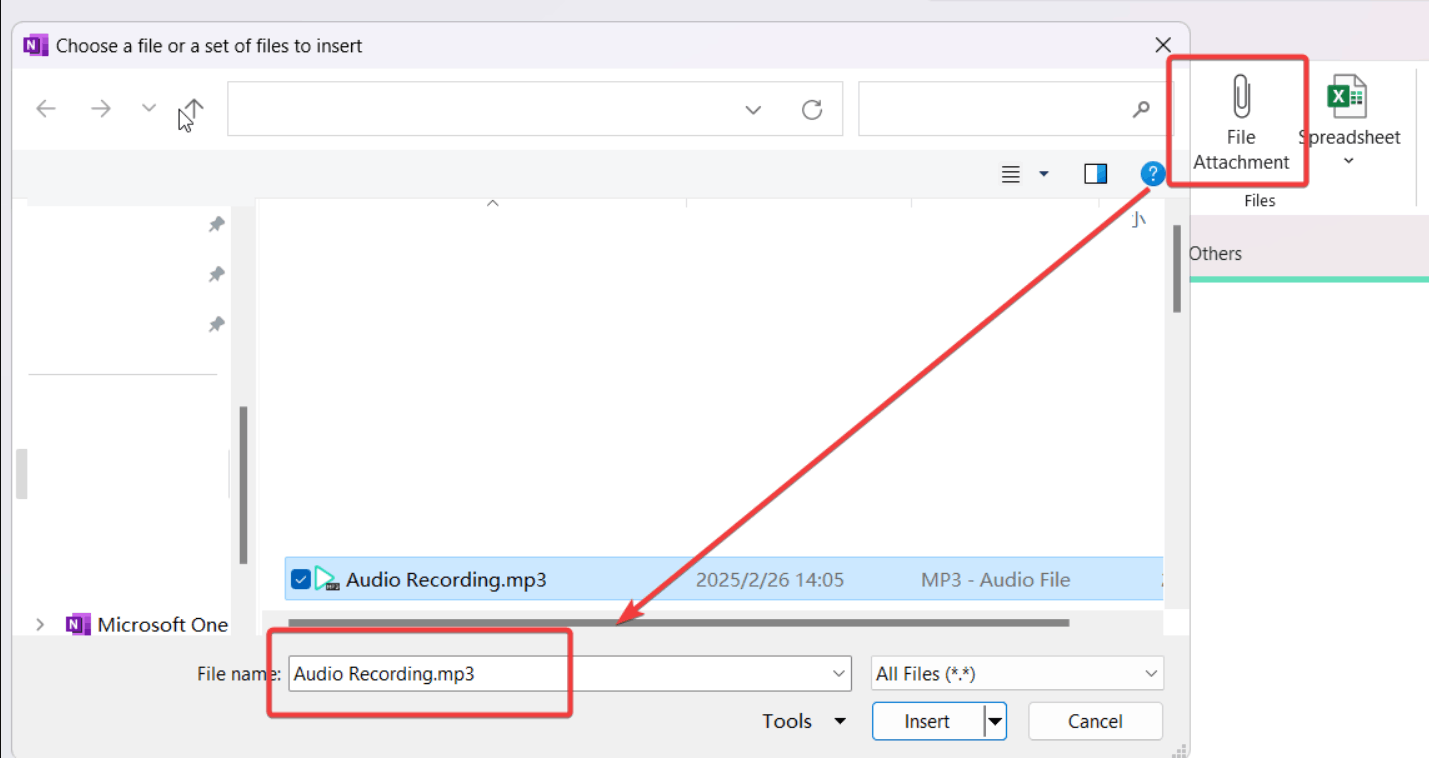Open the Insert button's split dropdown arrow
Viewport: 1429px width, 758px height.
click(x=994, y=721)
